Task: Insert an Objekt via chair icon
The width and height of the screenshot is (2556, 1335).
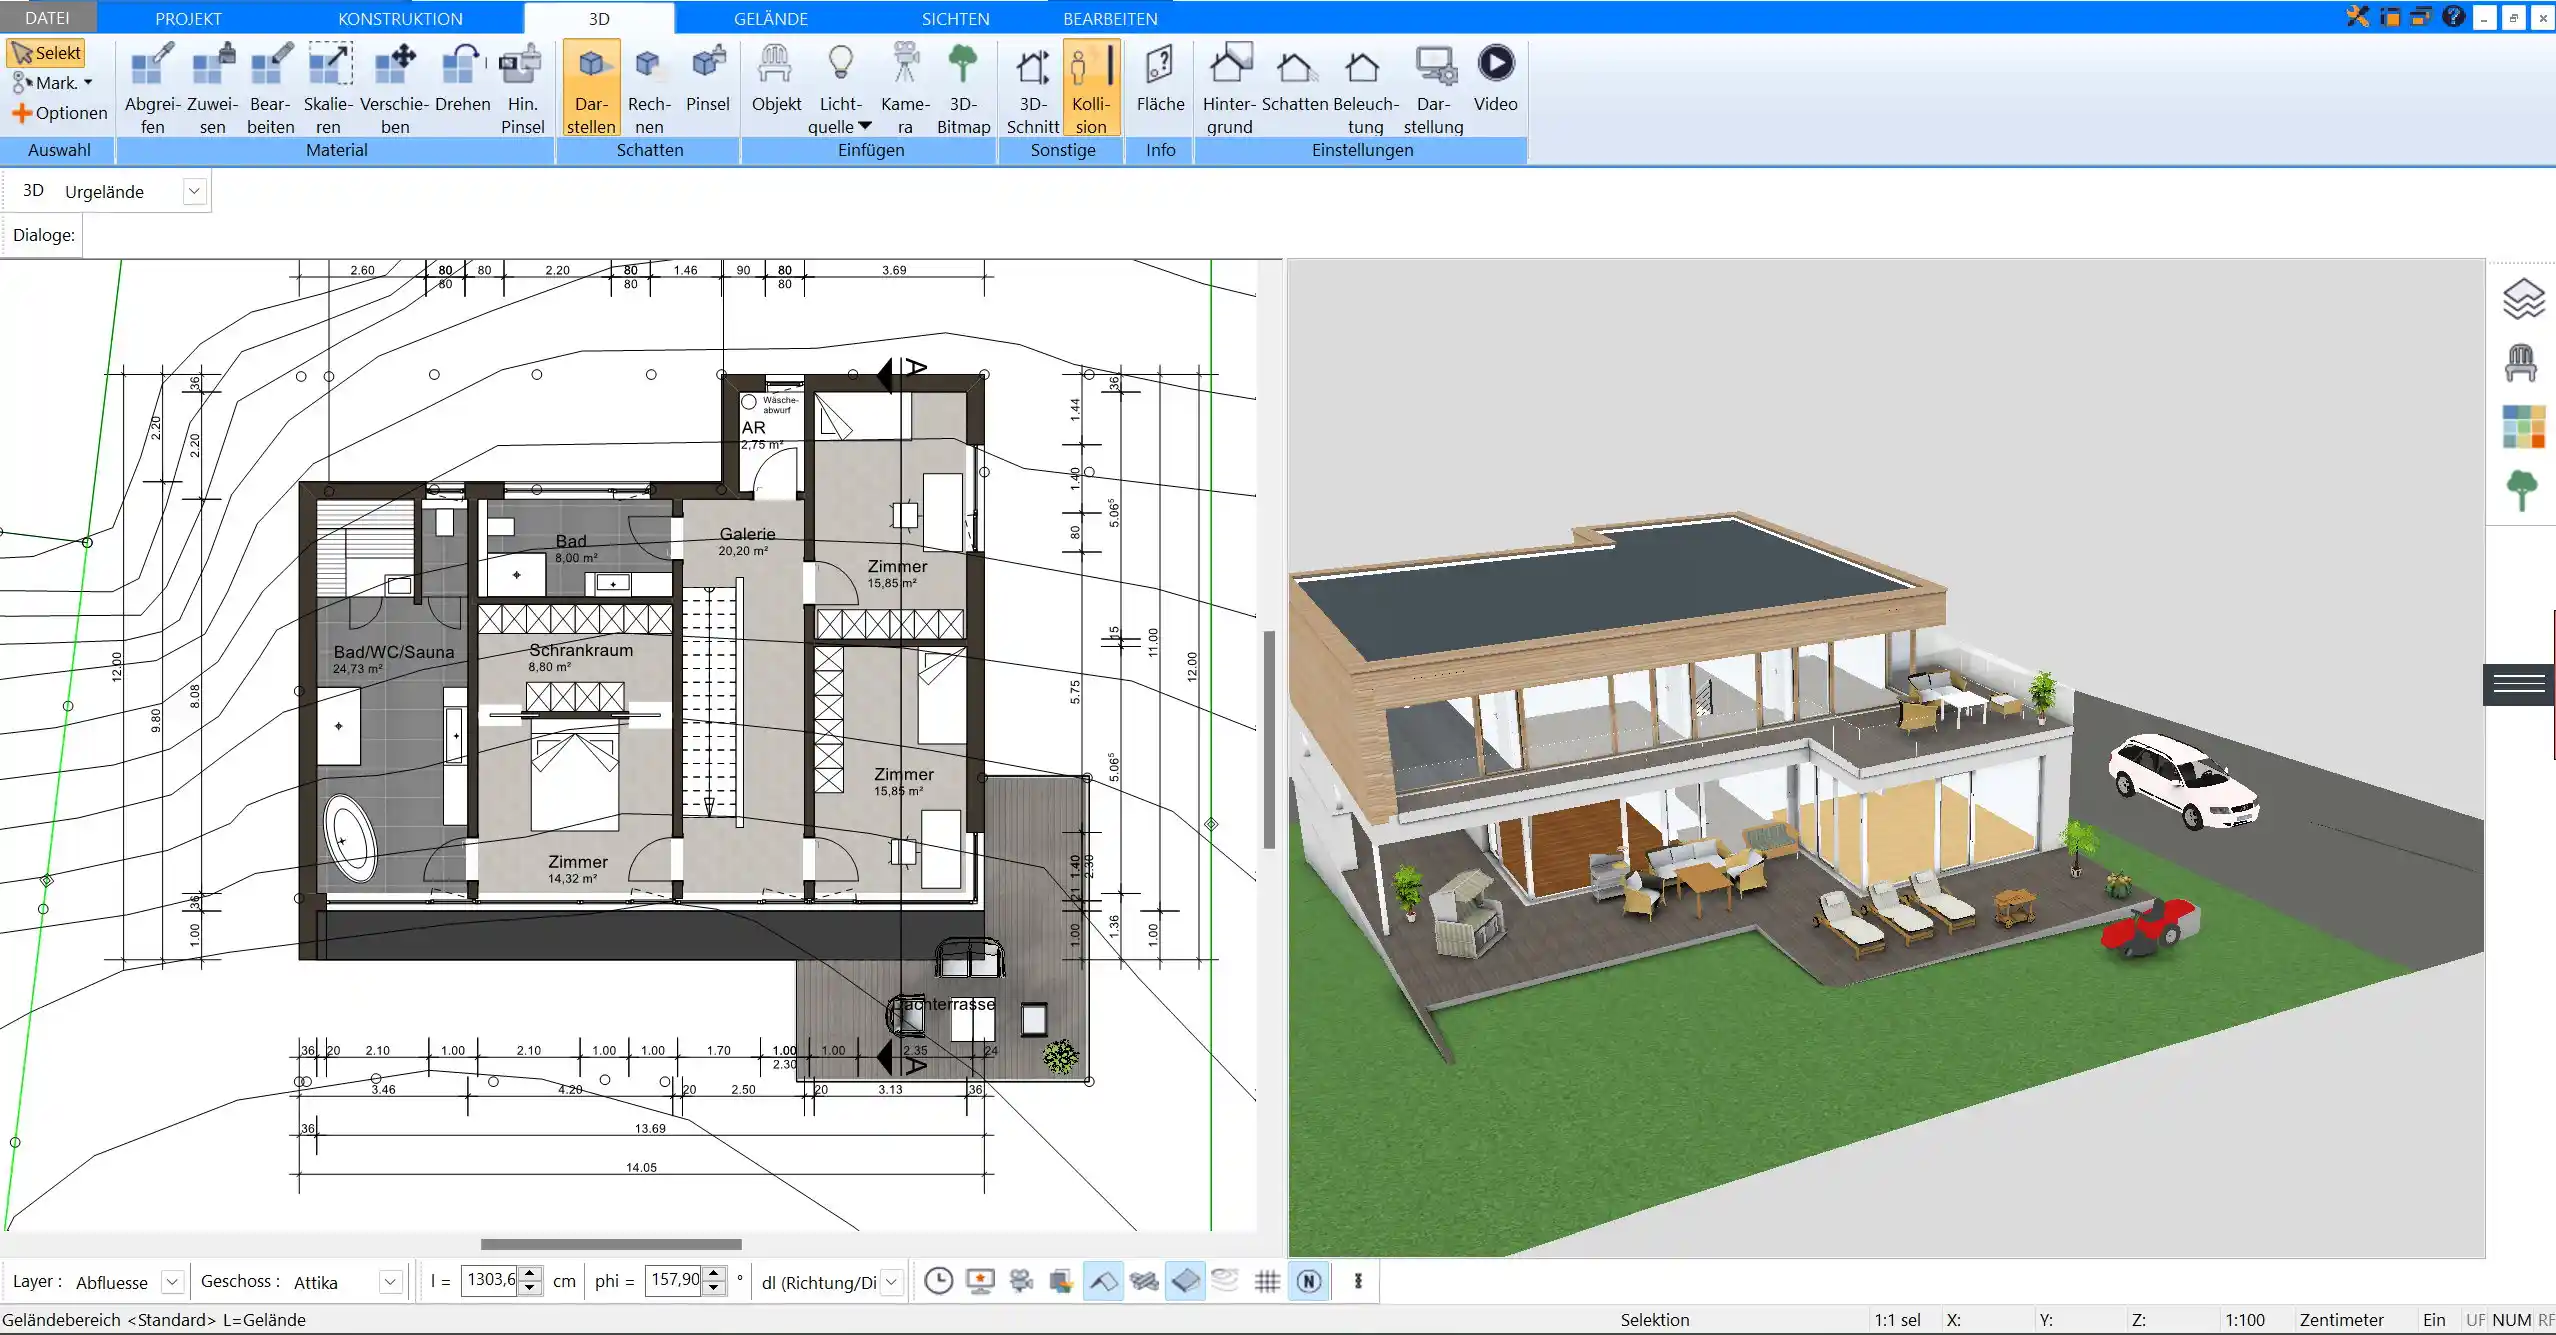Action: point(776,78)
